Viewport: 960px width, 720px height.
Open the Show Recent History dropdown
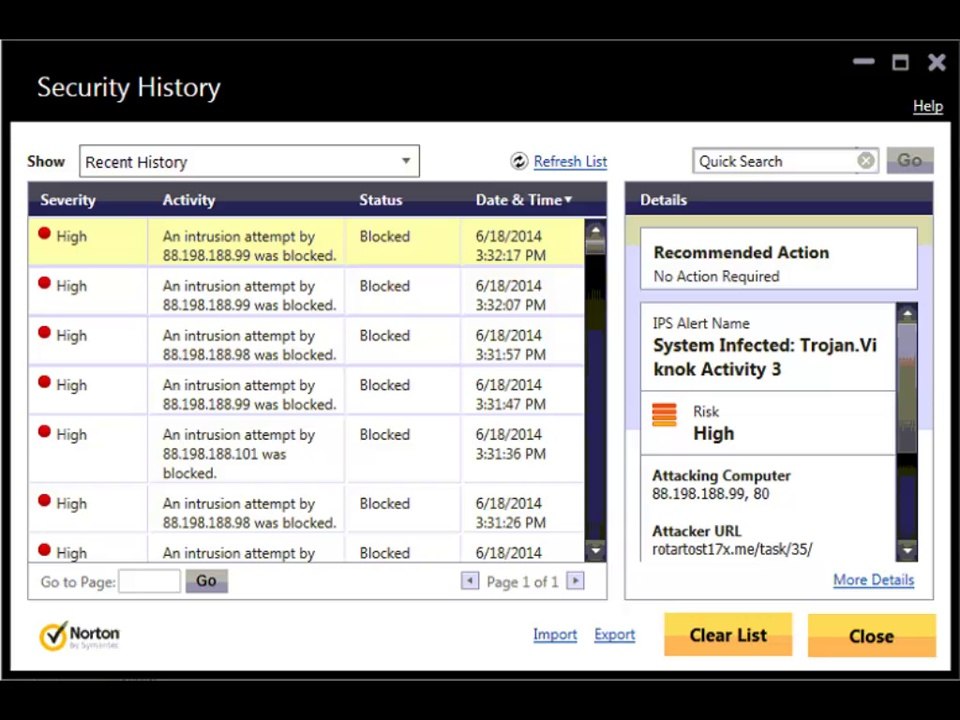point(249,161)
